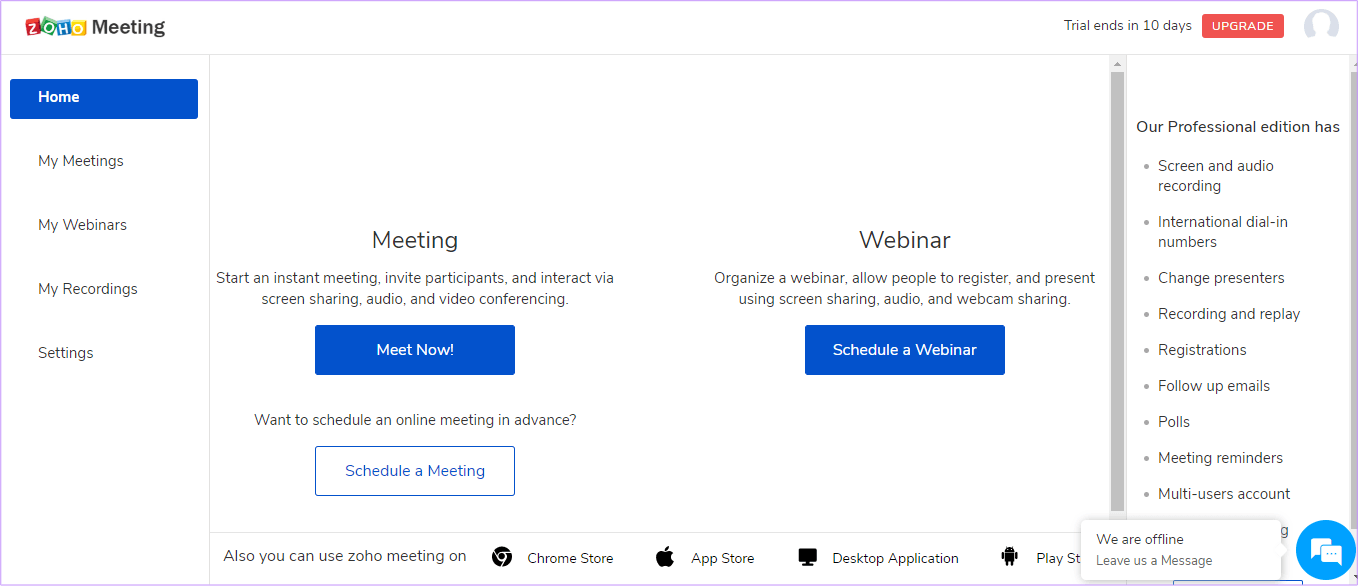Click "Also you can use zoho meeting on"
The image size is (1358, 586).
click(345, 556)
